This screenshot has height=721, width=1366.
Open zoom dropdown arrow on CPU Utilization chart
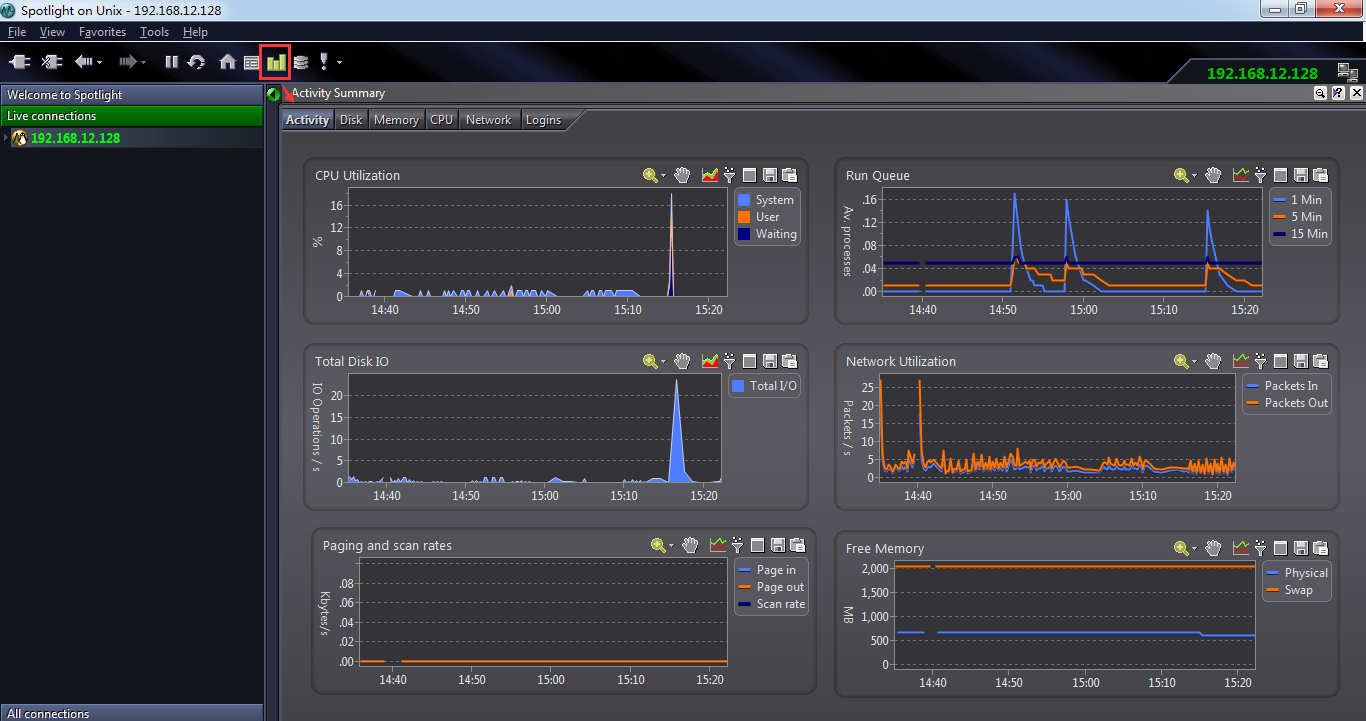(x=664, y=176)
